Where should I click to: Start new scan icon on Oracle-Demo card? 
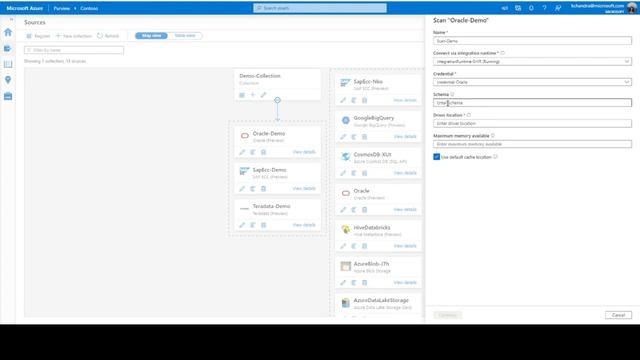click(x=253, y=152)
